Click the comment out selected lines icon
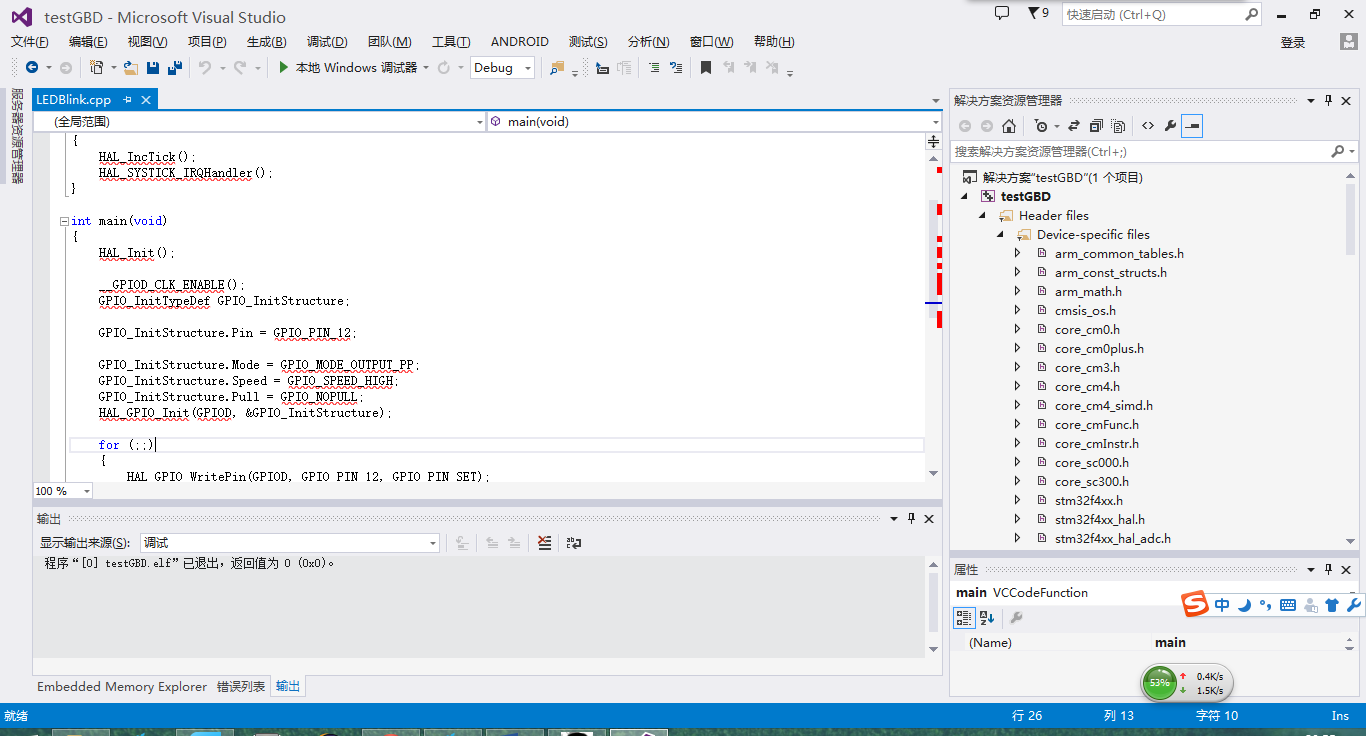Screen dimensions: 1366x736 (654, 68)
